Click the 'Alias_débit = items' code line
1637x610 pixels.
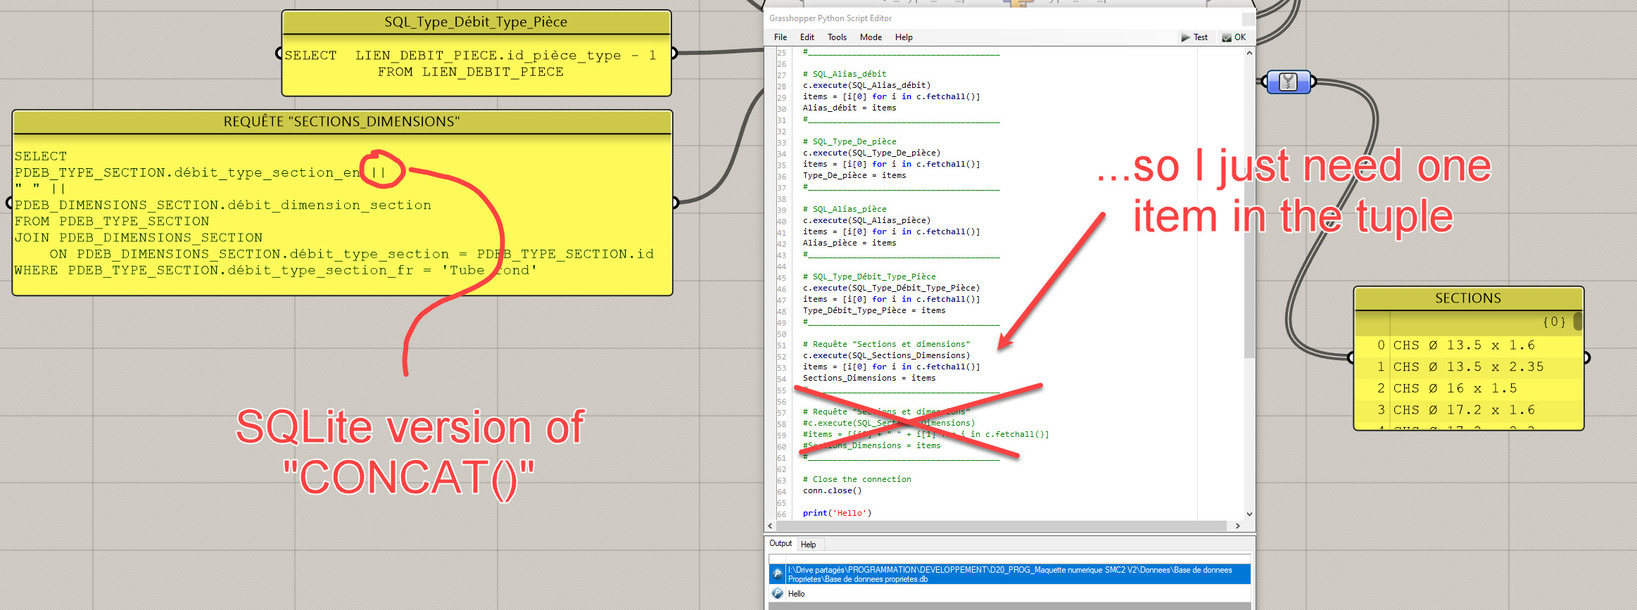pos(849,108)
